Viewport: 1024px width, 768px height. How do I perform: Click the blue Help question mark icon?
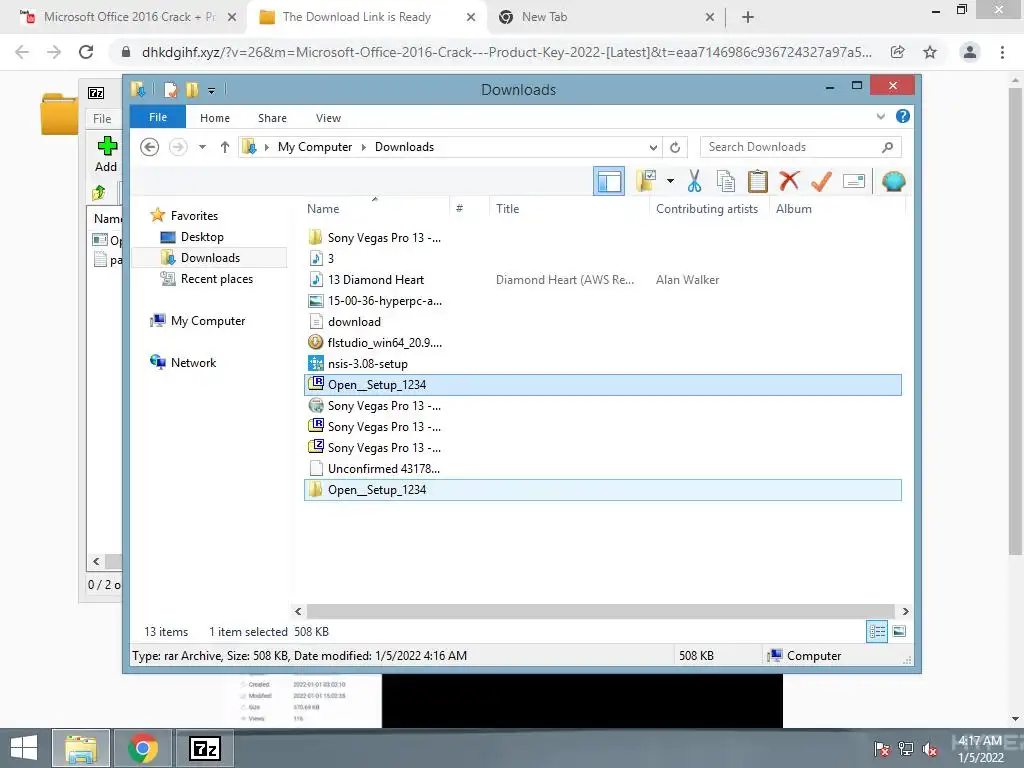coord(903,116)
